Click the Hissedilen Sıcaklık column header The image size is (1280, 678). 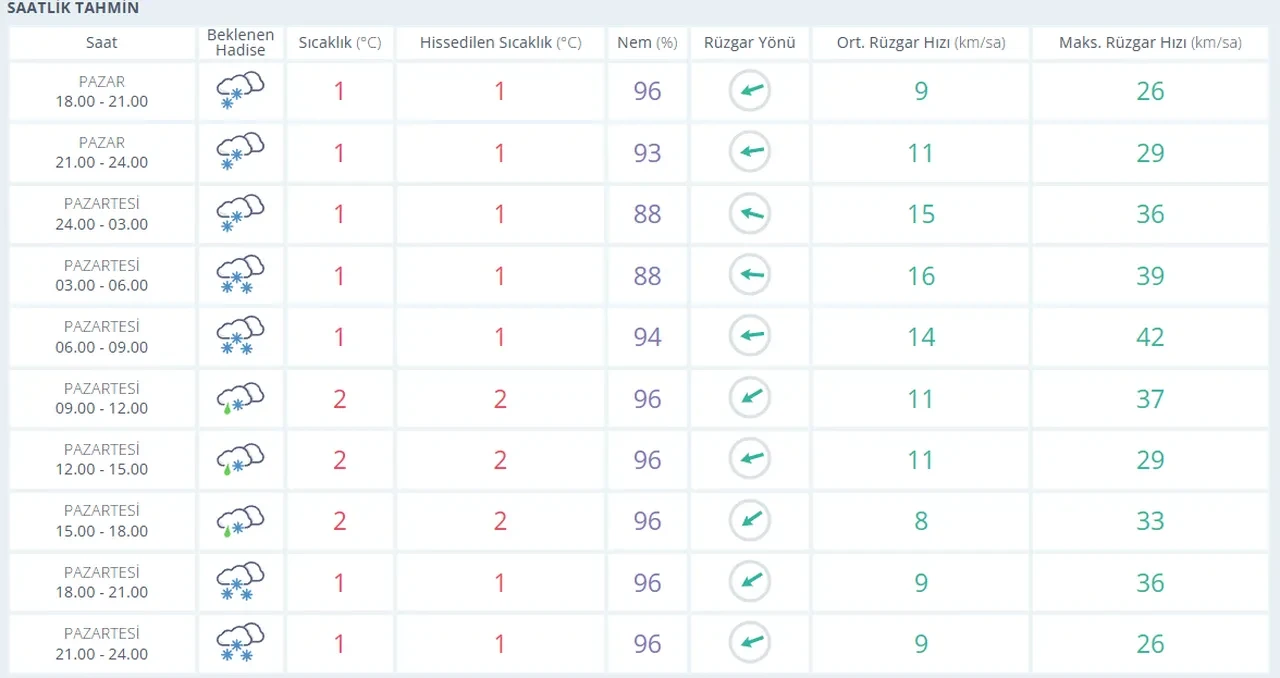[x=500, y=43]
